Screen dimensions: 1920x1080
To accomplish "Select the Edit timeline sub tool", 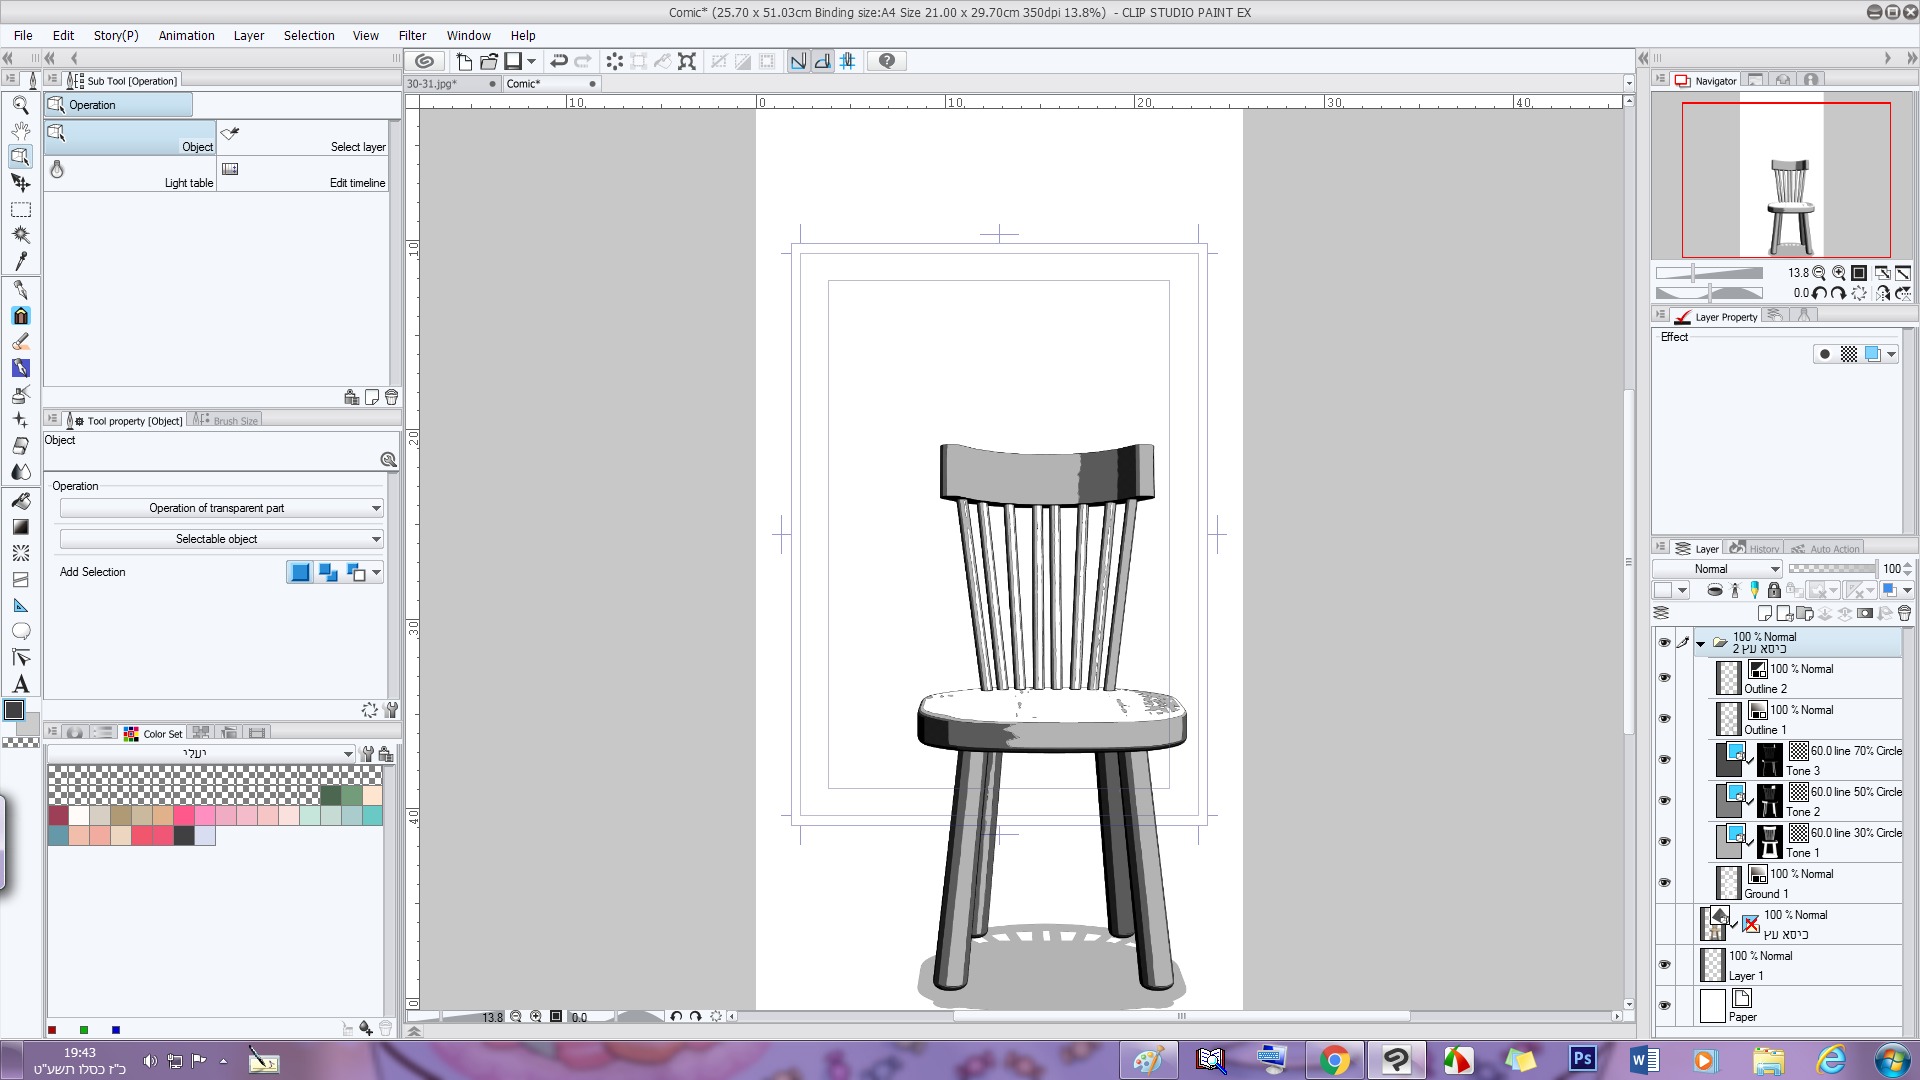I will coord(303,174).
